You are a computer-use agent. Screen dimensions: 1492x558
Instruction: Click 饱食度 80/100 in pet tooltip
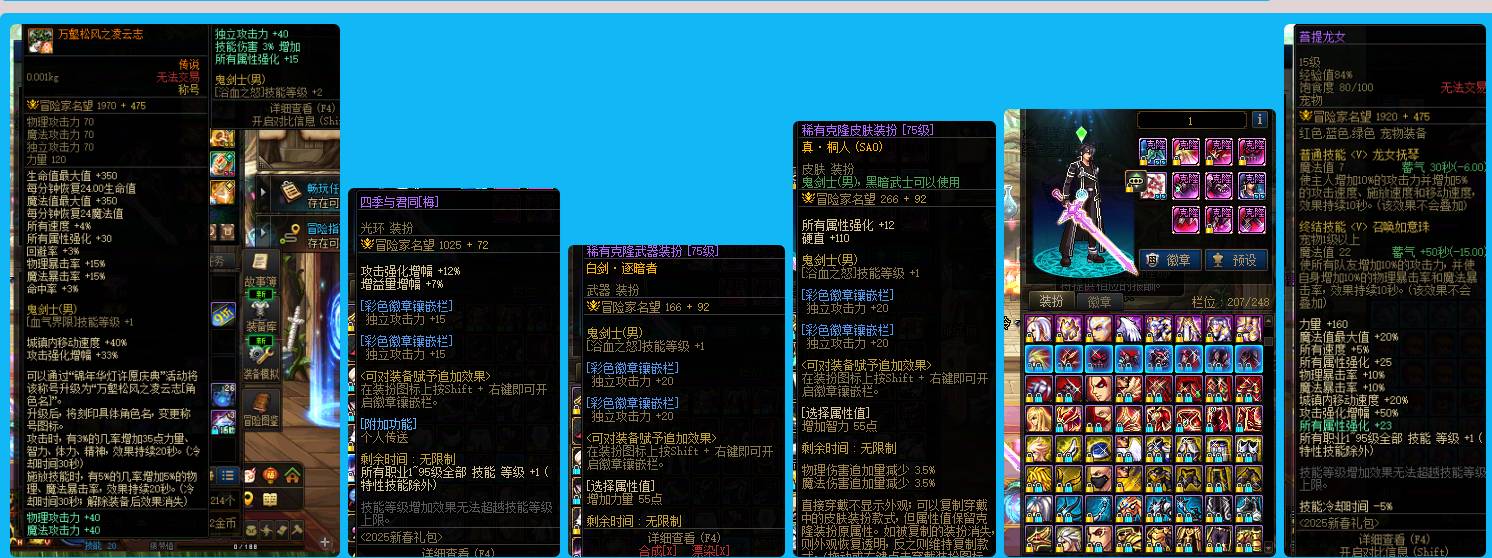(1336, 87)
